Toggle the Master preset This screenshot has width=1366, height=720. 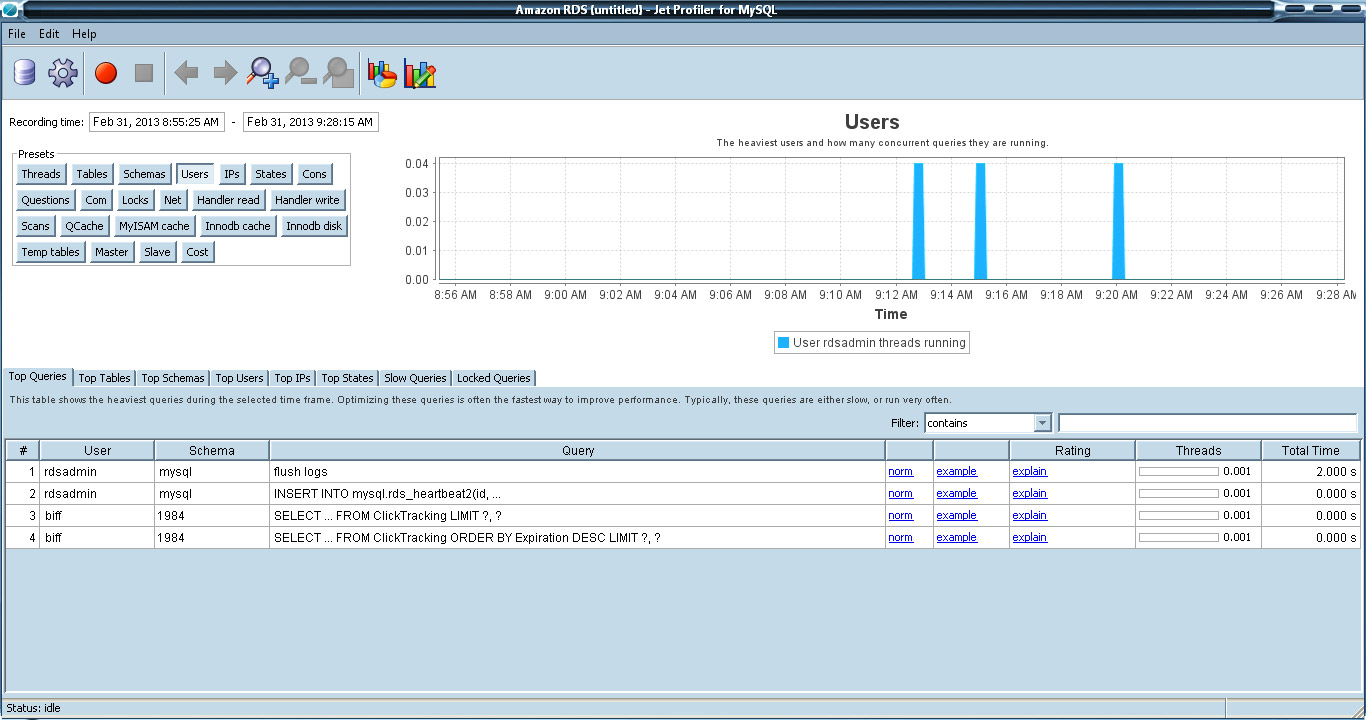point(112,252)
